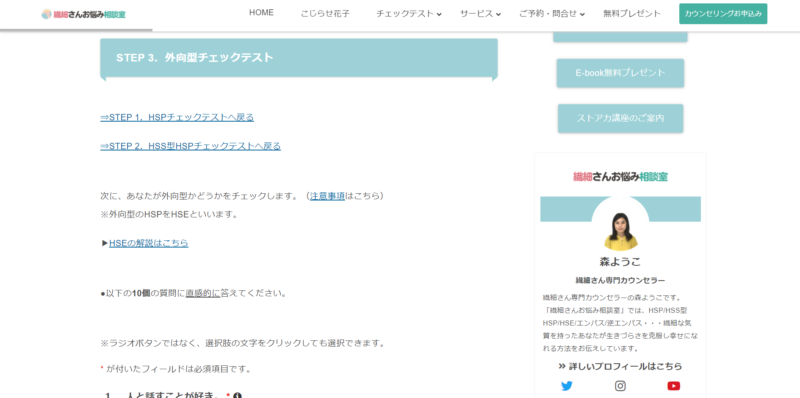Screen dimensions: 800x398
Task: Open the 詳しいプロフィールはこちら link
Action: (620, 366)
